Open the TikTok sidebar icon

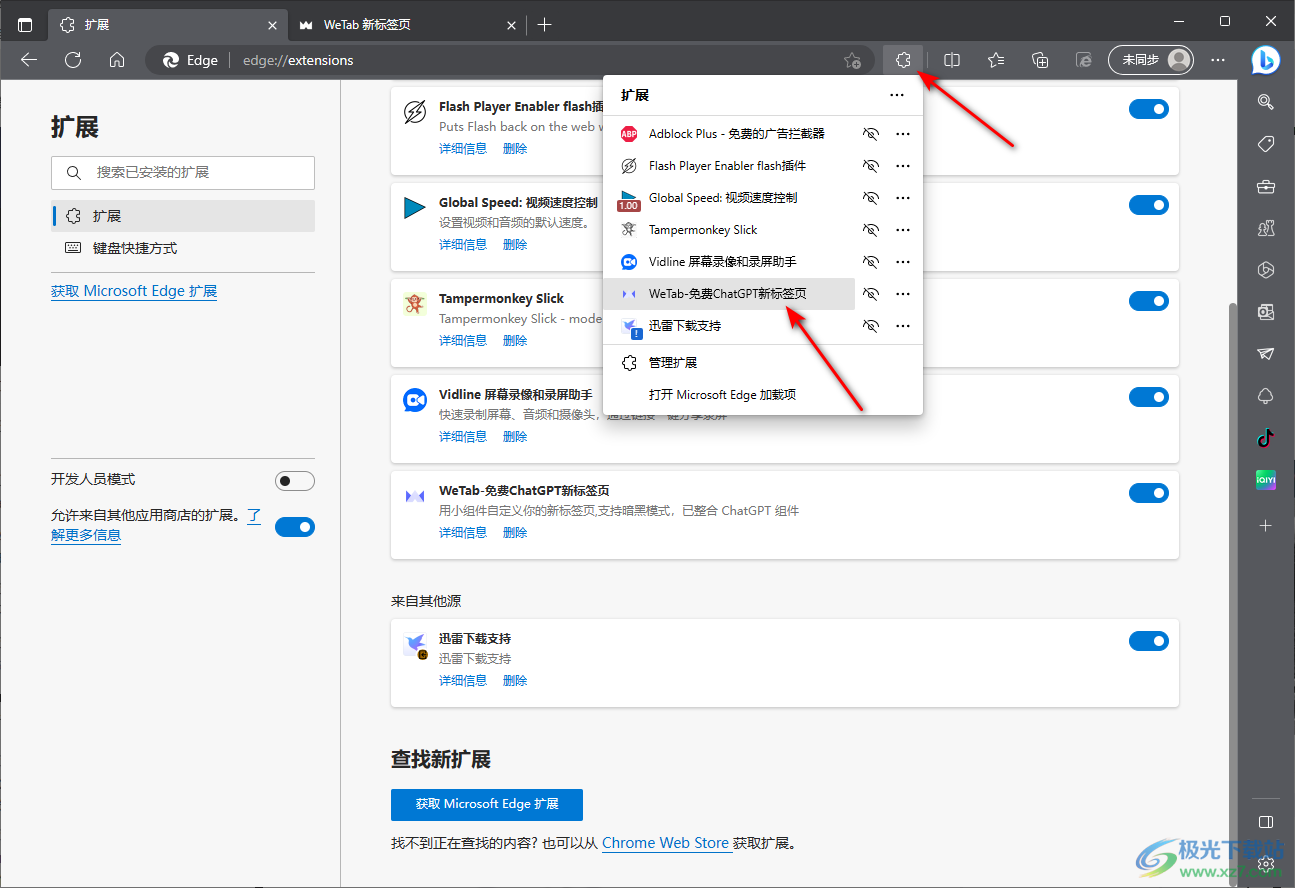1266,438
